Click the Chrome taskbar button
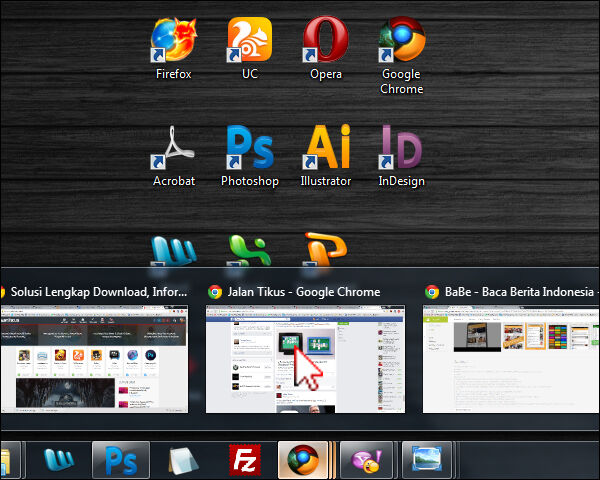This screenshot has height=480, width=600. coord(303,460)
